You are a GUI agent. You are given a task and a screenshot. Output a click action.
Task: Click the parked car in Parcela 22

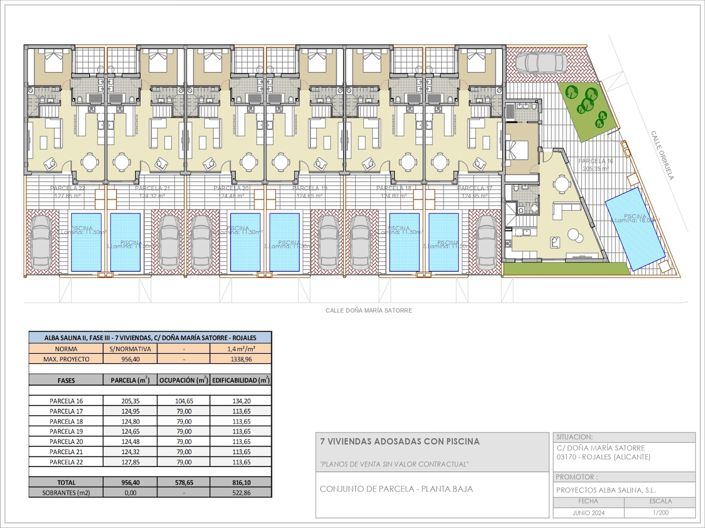point(42,243)
